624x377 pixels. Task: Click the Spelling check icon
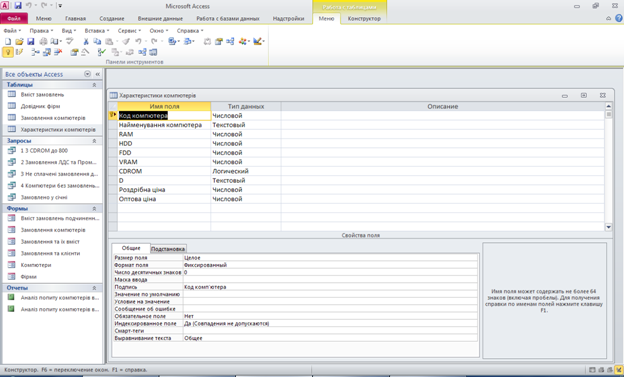coord(70,41)
